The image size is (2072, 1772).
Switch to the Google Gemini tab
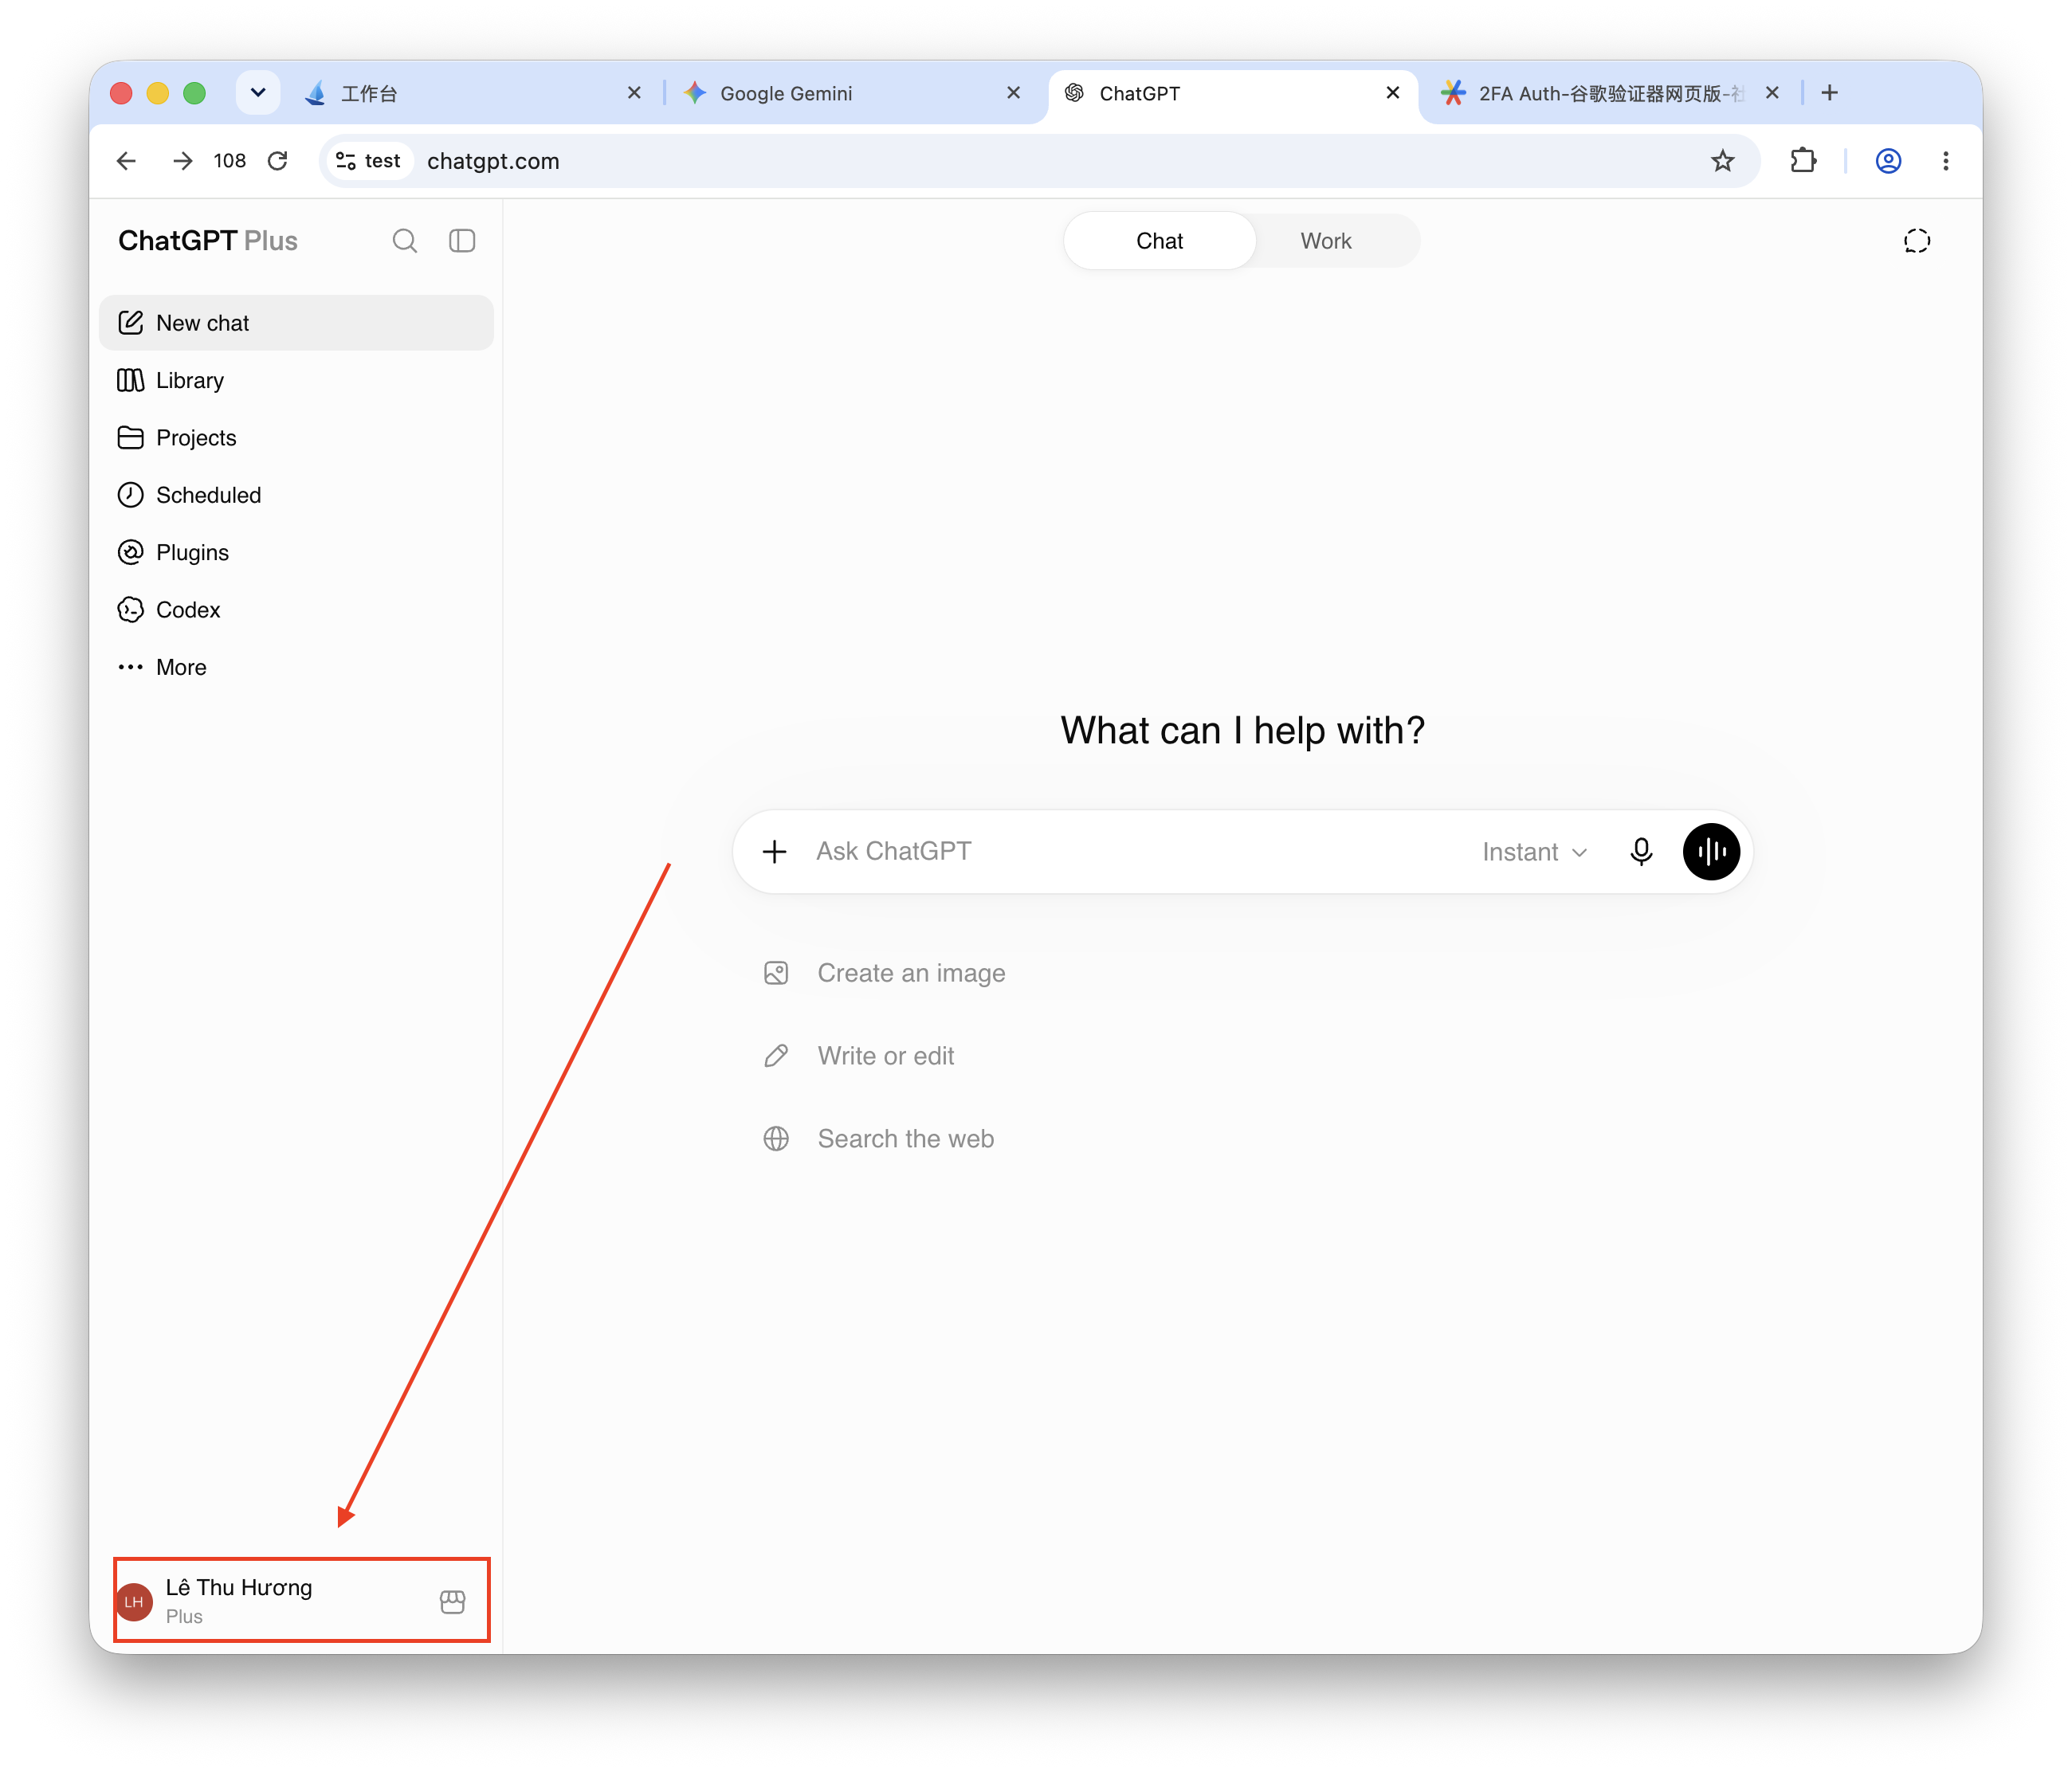(x=850, y=93)
